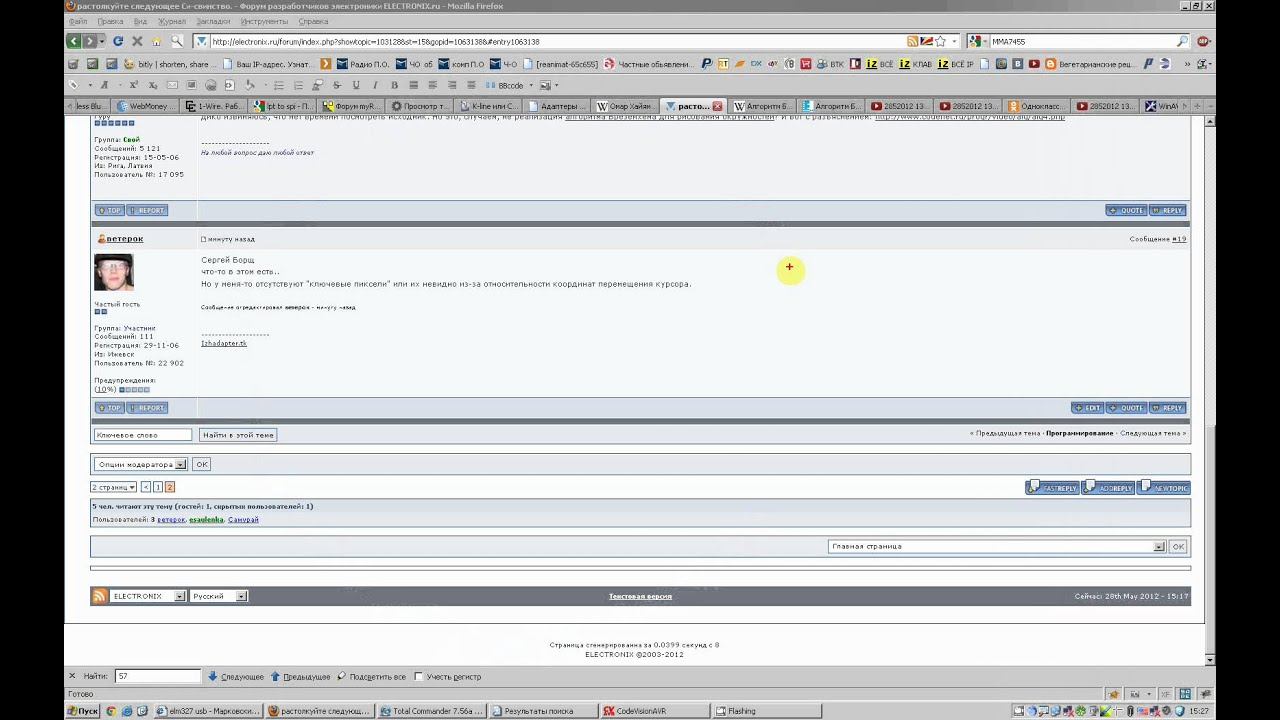Image resolution: width=1280 pixels, height=720 pixels.
Task: Open the BBcode dropdown in the toolbar
Action: [529, 85]
